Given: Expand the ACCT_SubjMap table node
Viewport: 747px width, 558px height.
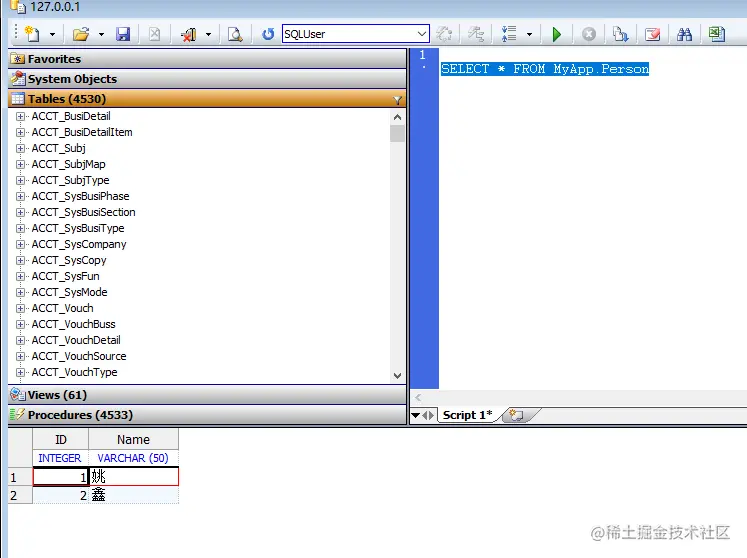Looking at the screenshot, I should 20,164.
